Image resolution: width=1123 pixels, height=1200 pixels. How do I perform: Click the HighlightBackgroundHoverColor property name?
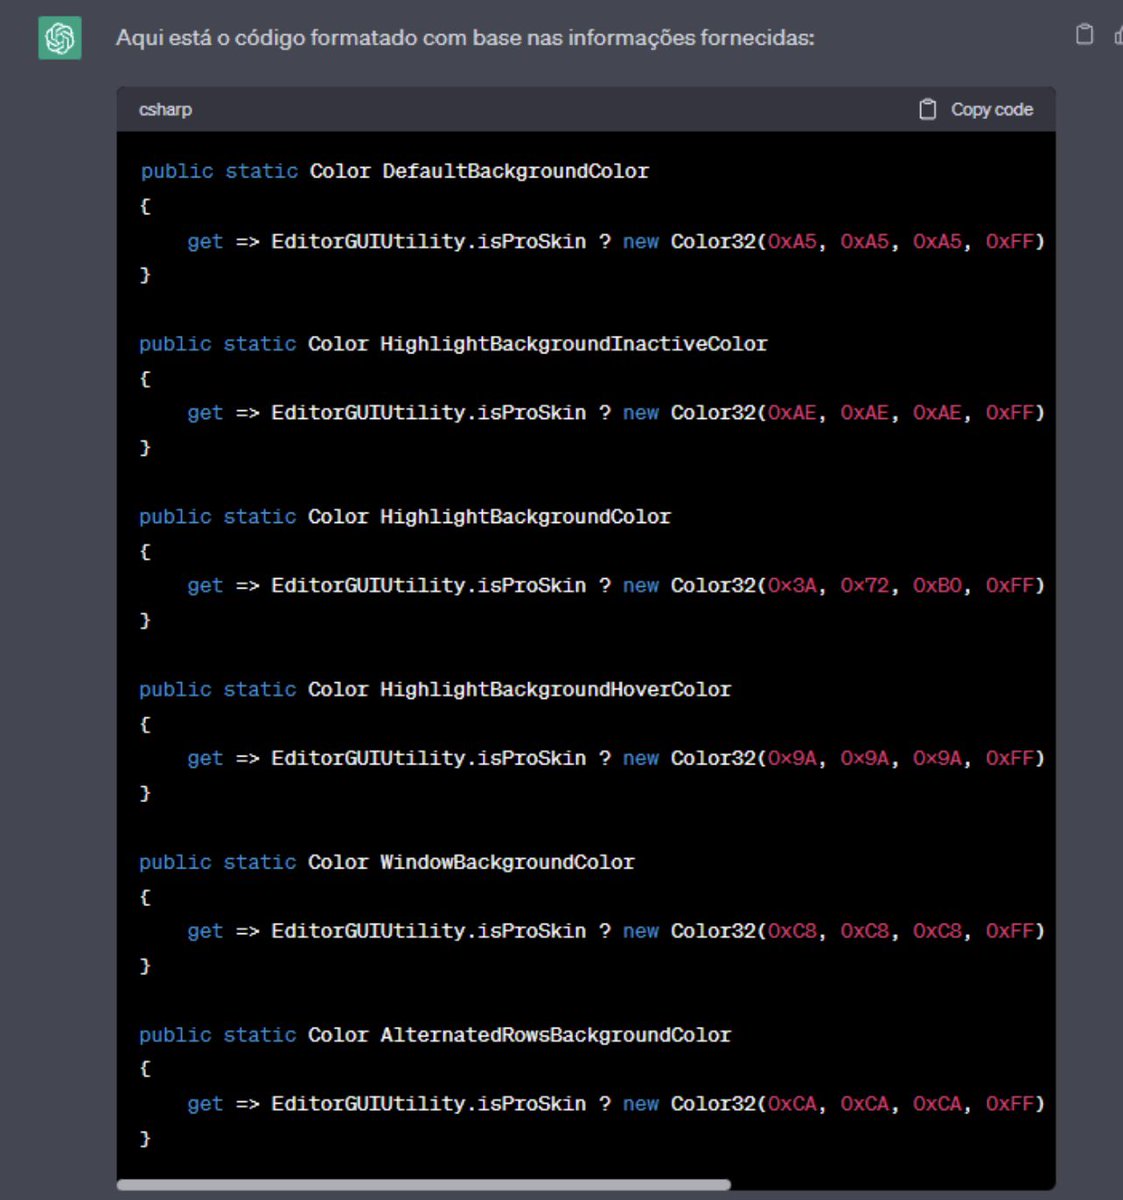556,690
